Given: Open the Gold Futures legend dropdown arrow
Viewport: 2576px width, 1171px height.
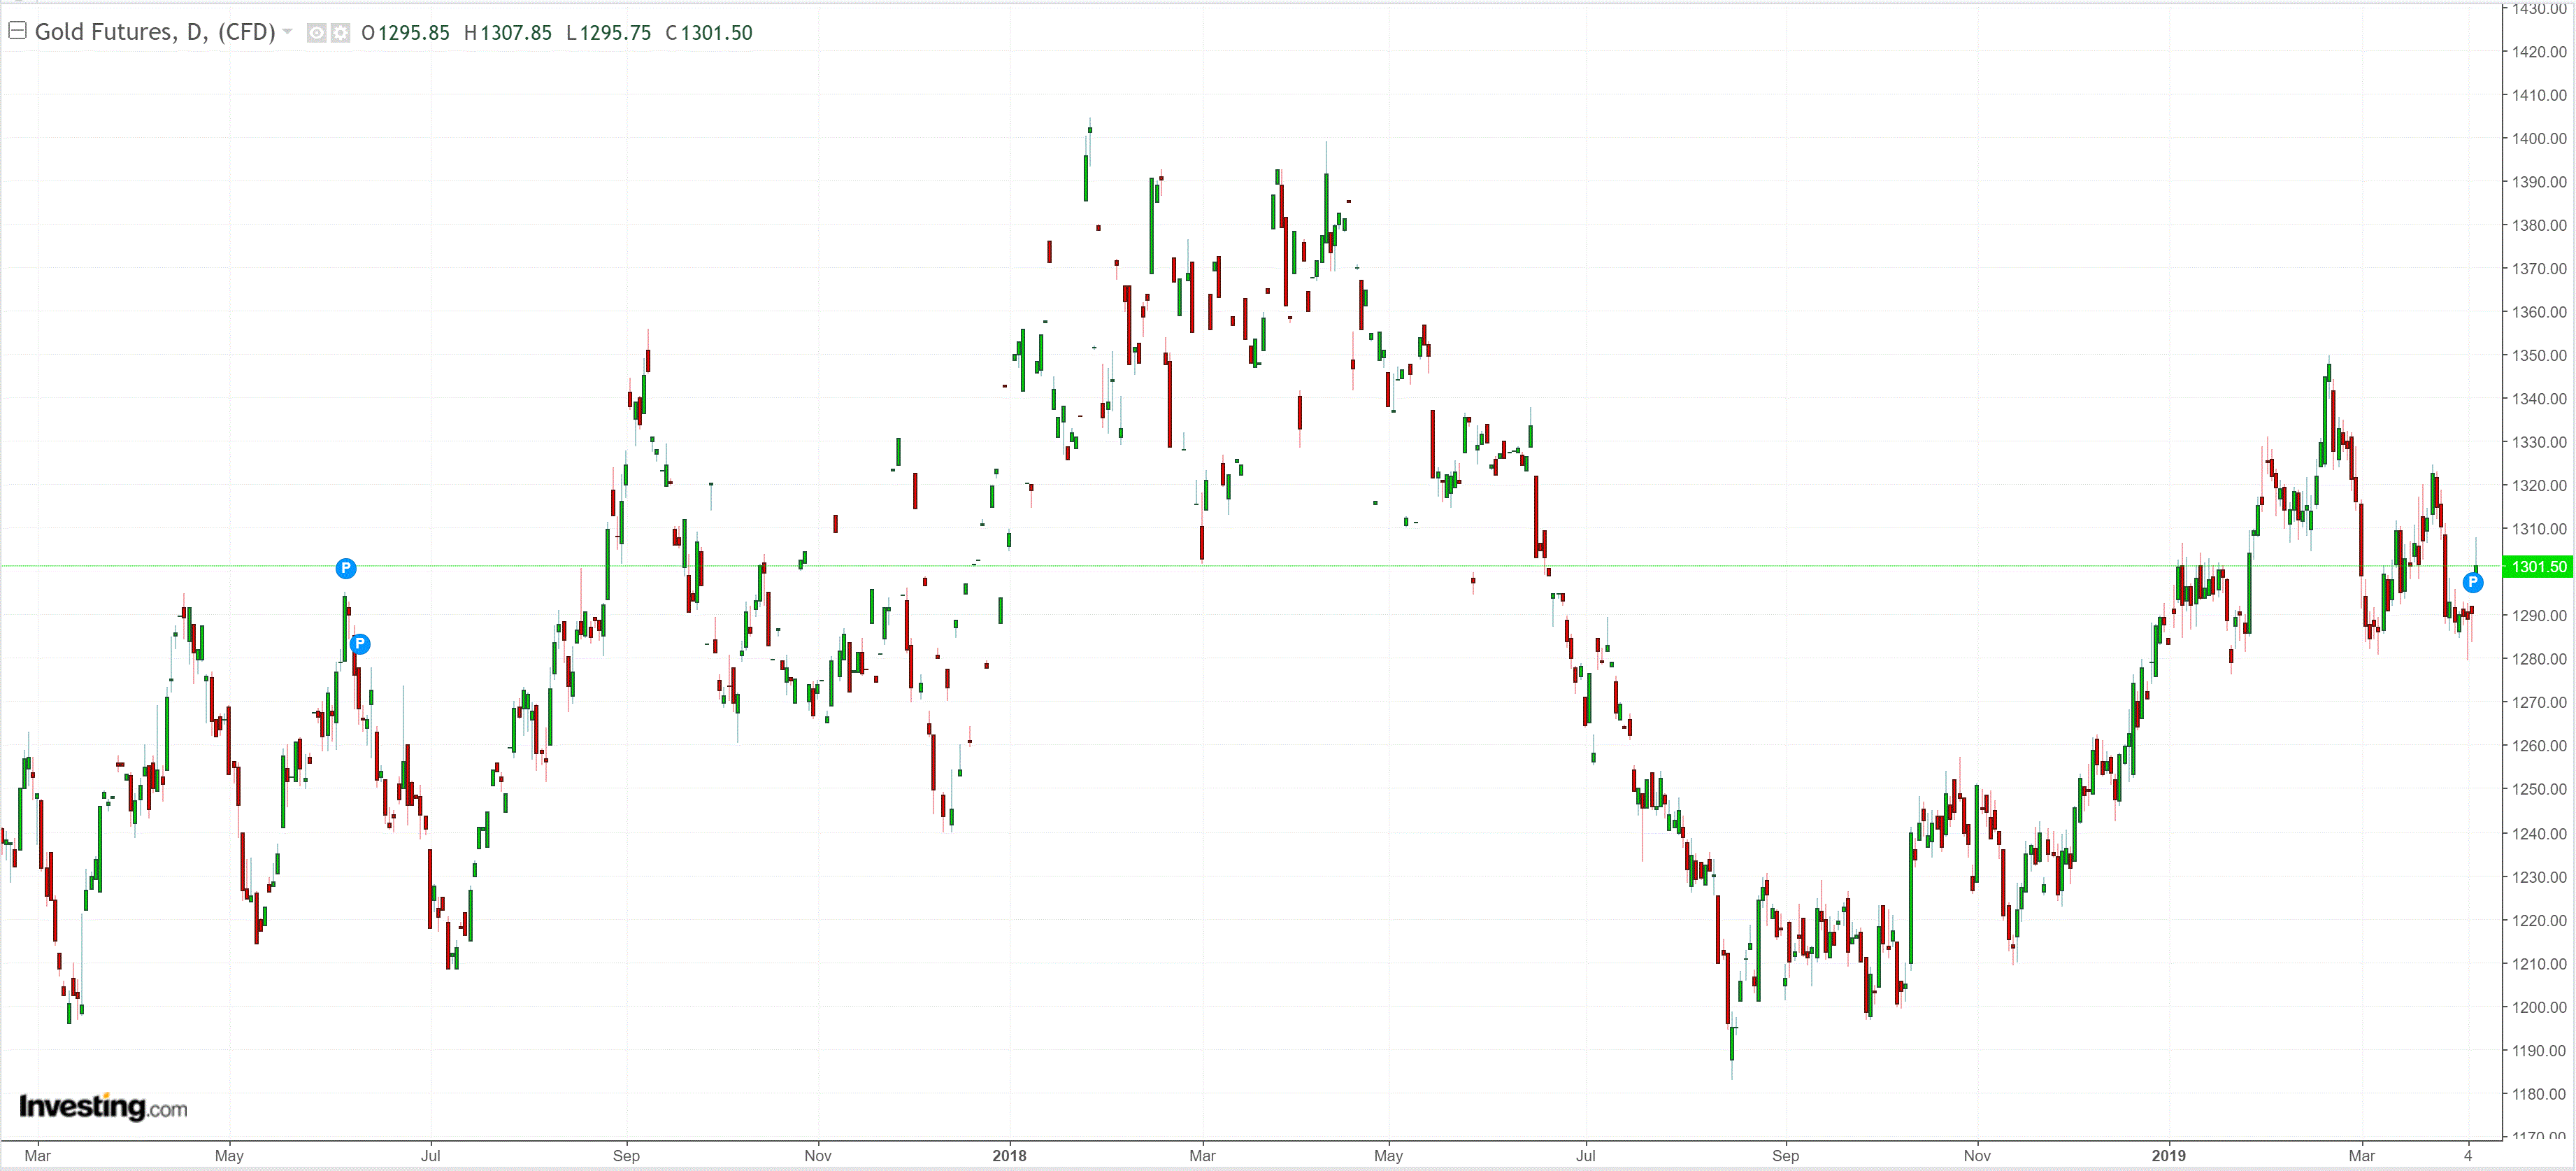Looking at the screenshot, I should (x=288, y=32).
